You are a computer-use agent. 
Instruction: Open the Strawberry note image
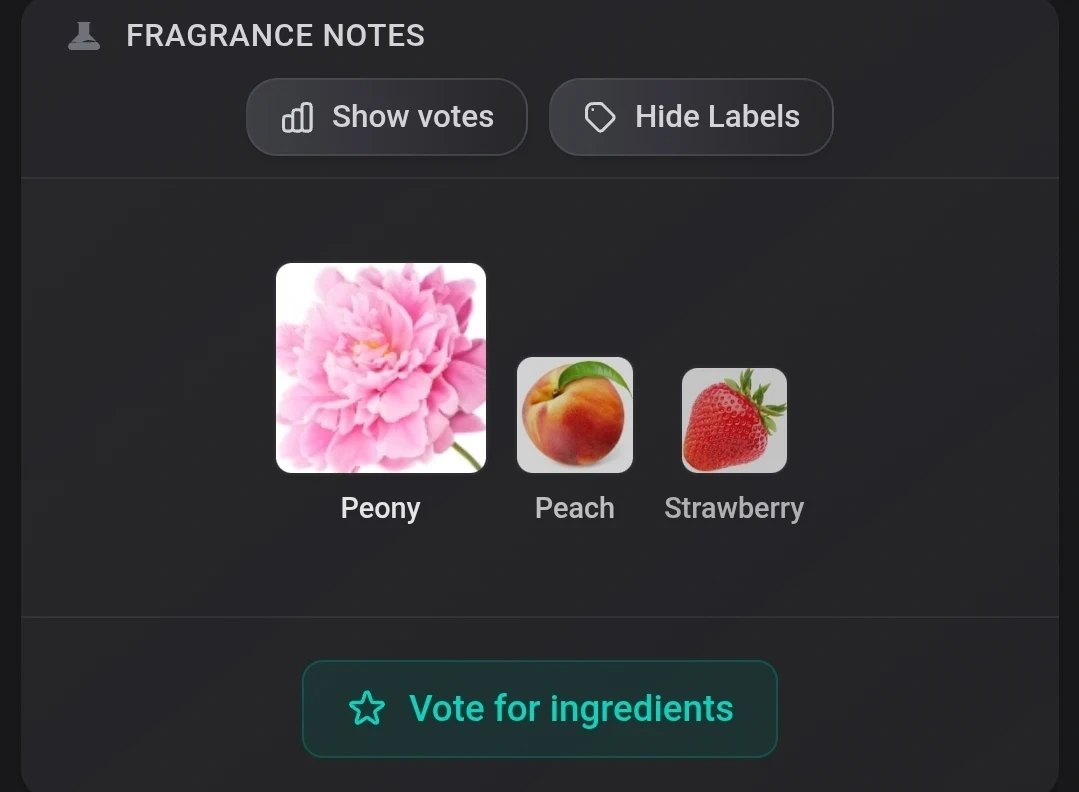pos(734,420)
